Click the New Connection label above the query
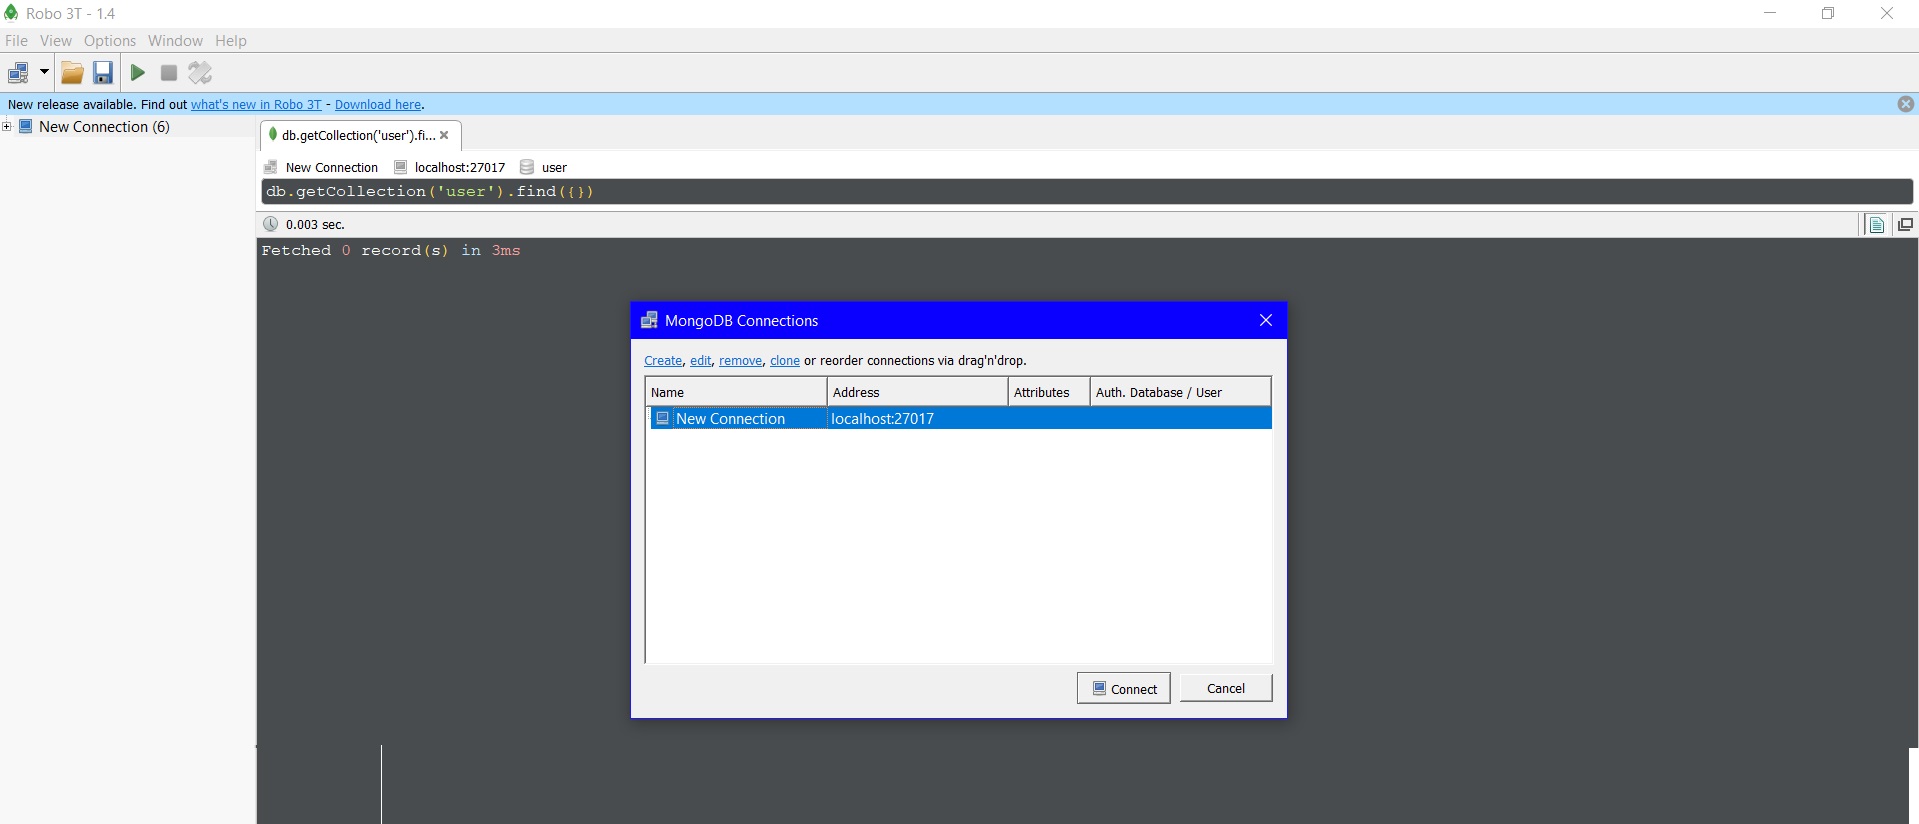The image size is (1919, 824). (332, 168)
